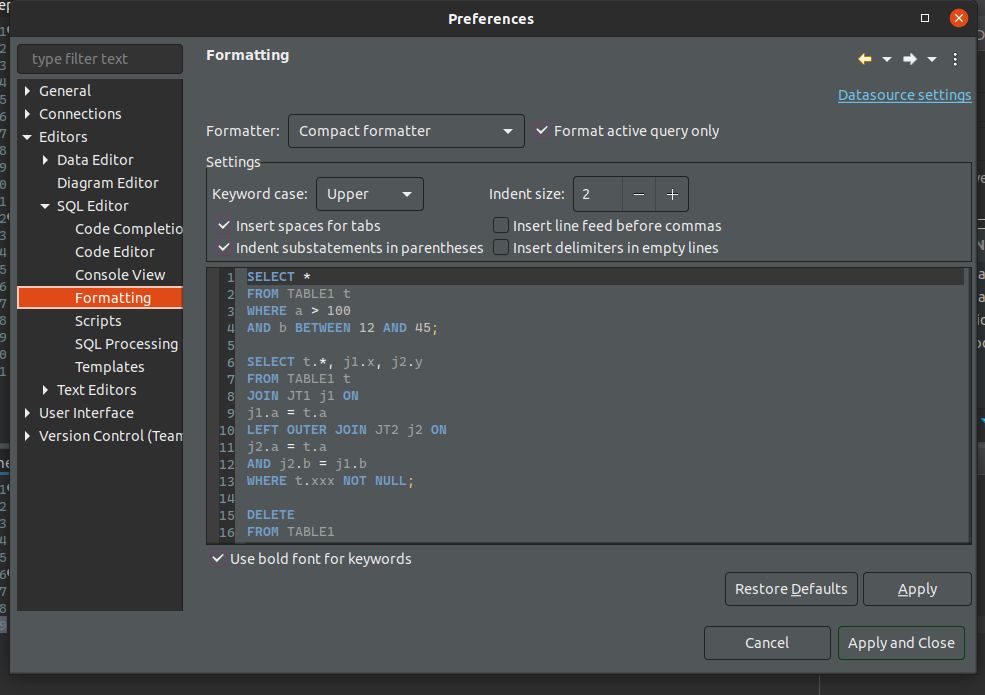Open the forward history dropdown arrow
The width and height of the screenshot is (985, 695).
931,60
